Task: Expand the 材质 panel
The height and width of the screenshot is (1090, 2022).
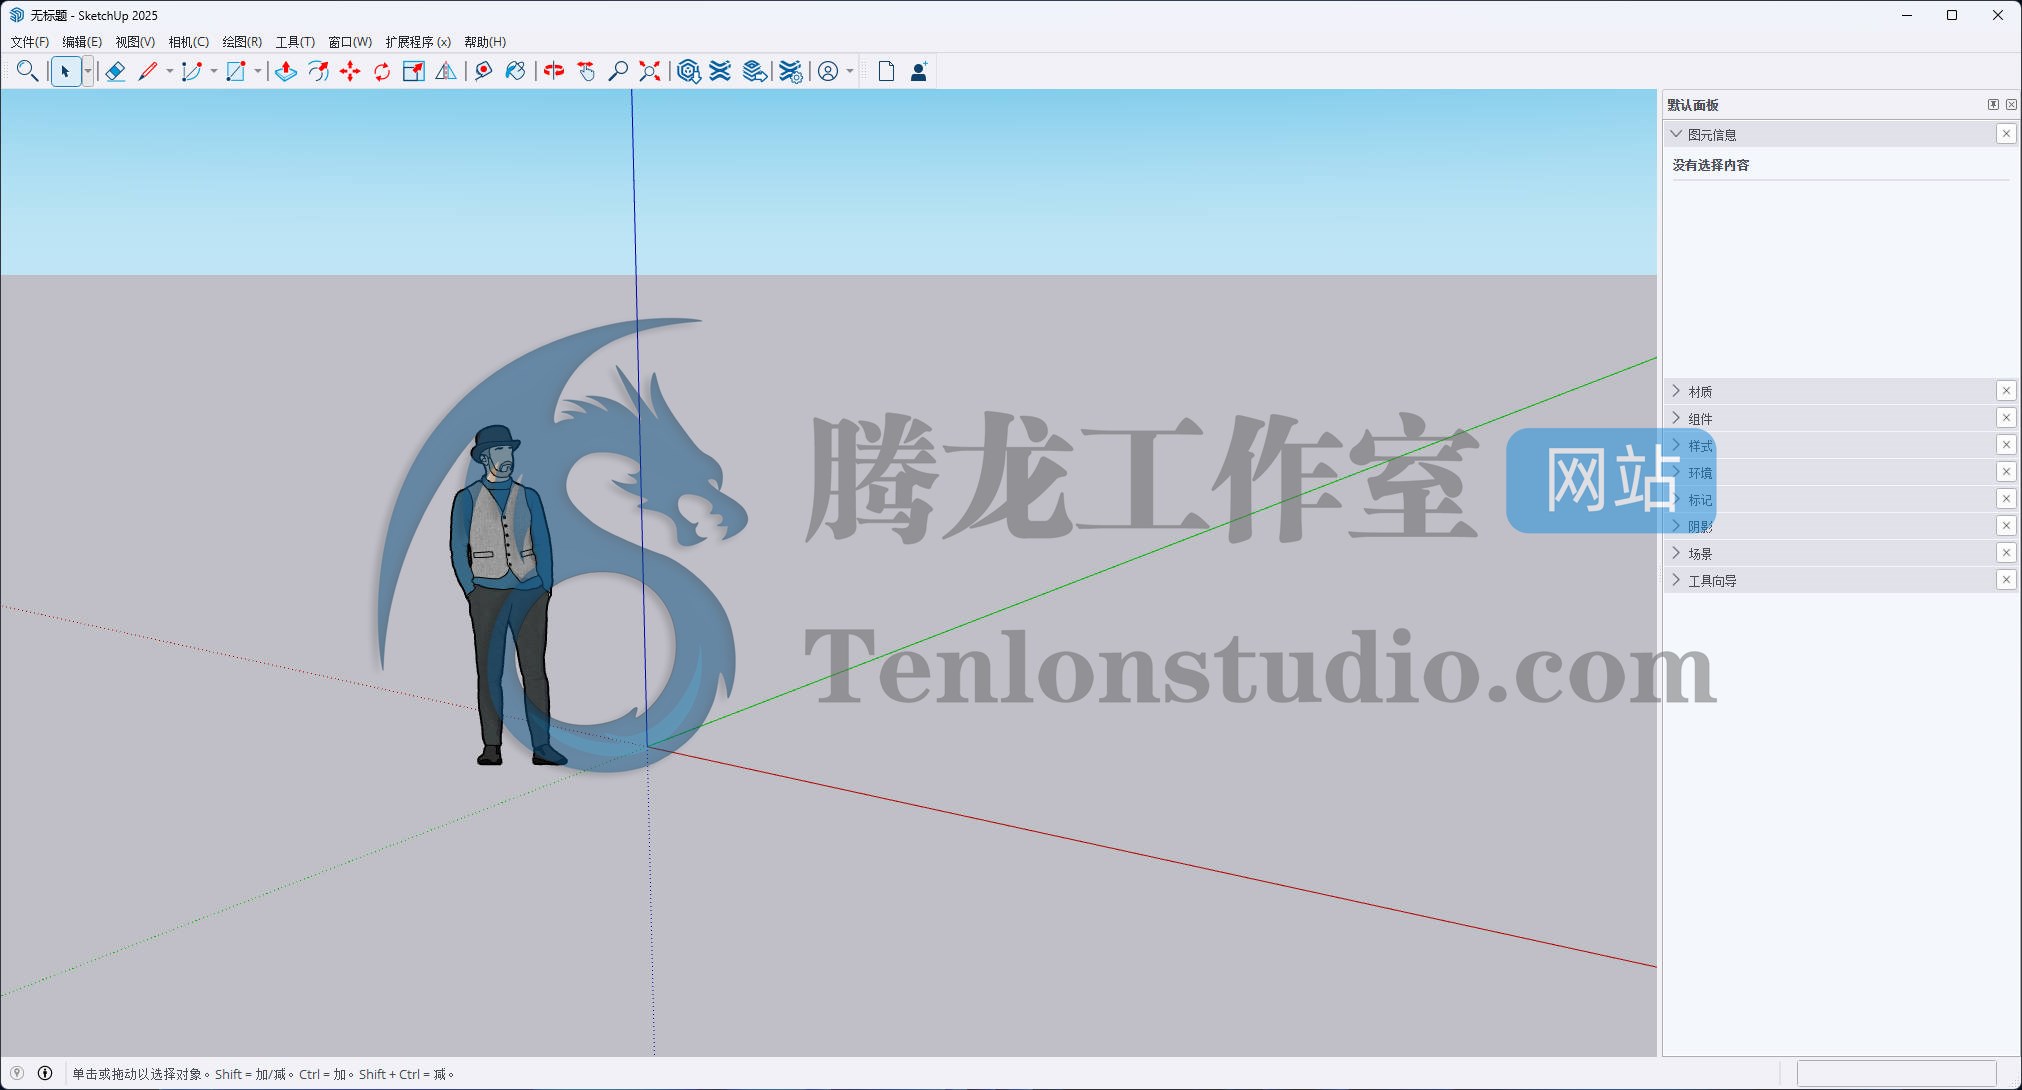Action: coord(1676,391)
